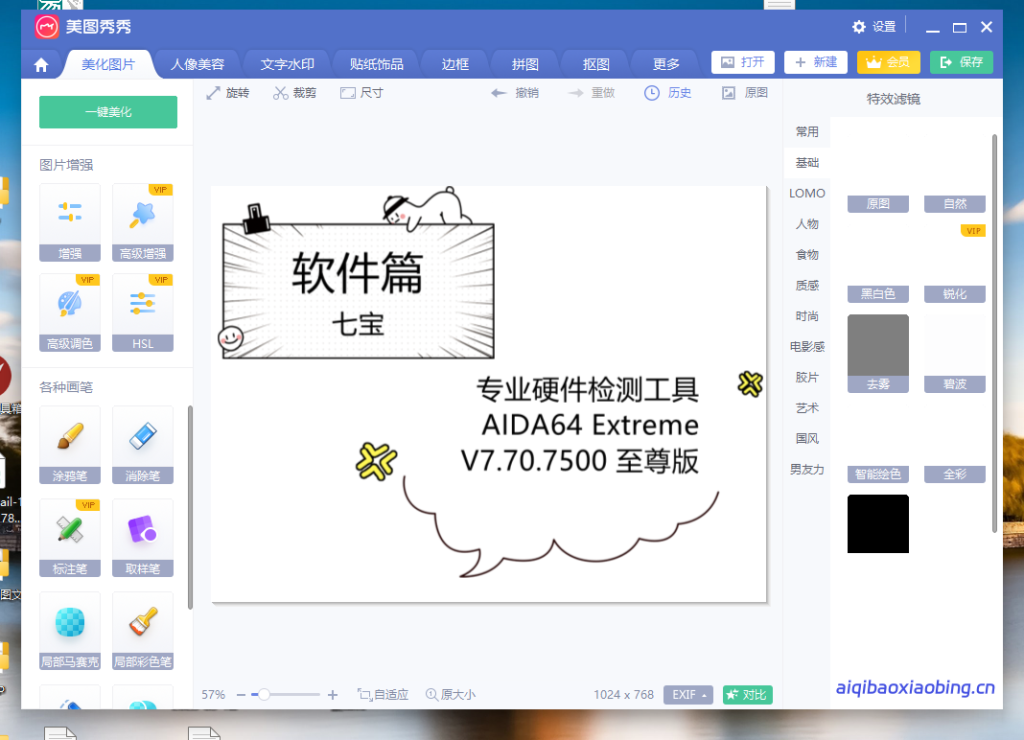Apply the 原图 filter thumbnail

click(878, 173)
